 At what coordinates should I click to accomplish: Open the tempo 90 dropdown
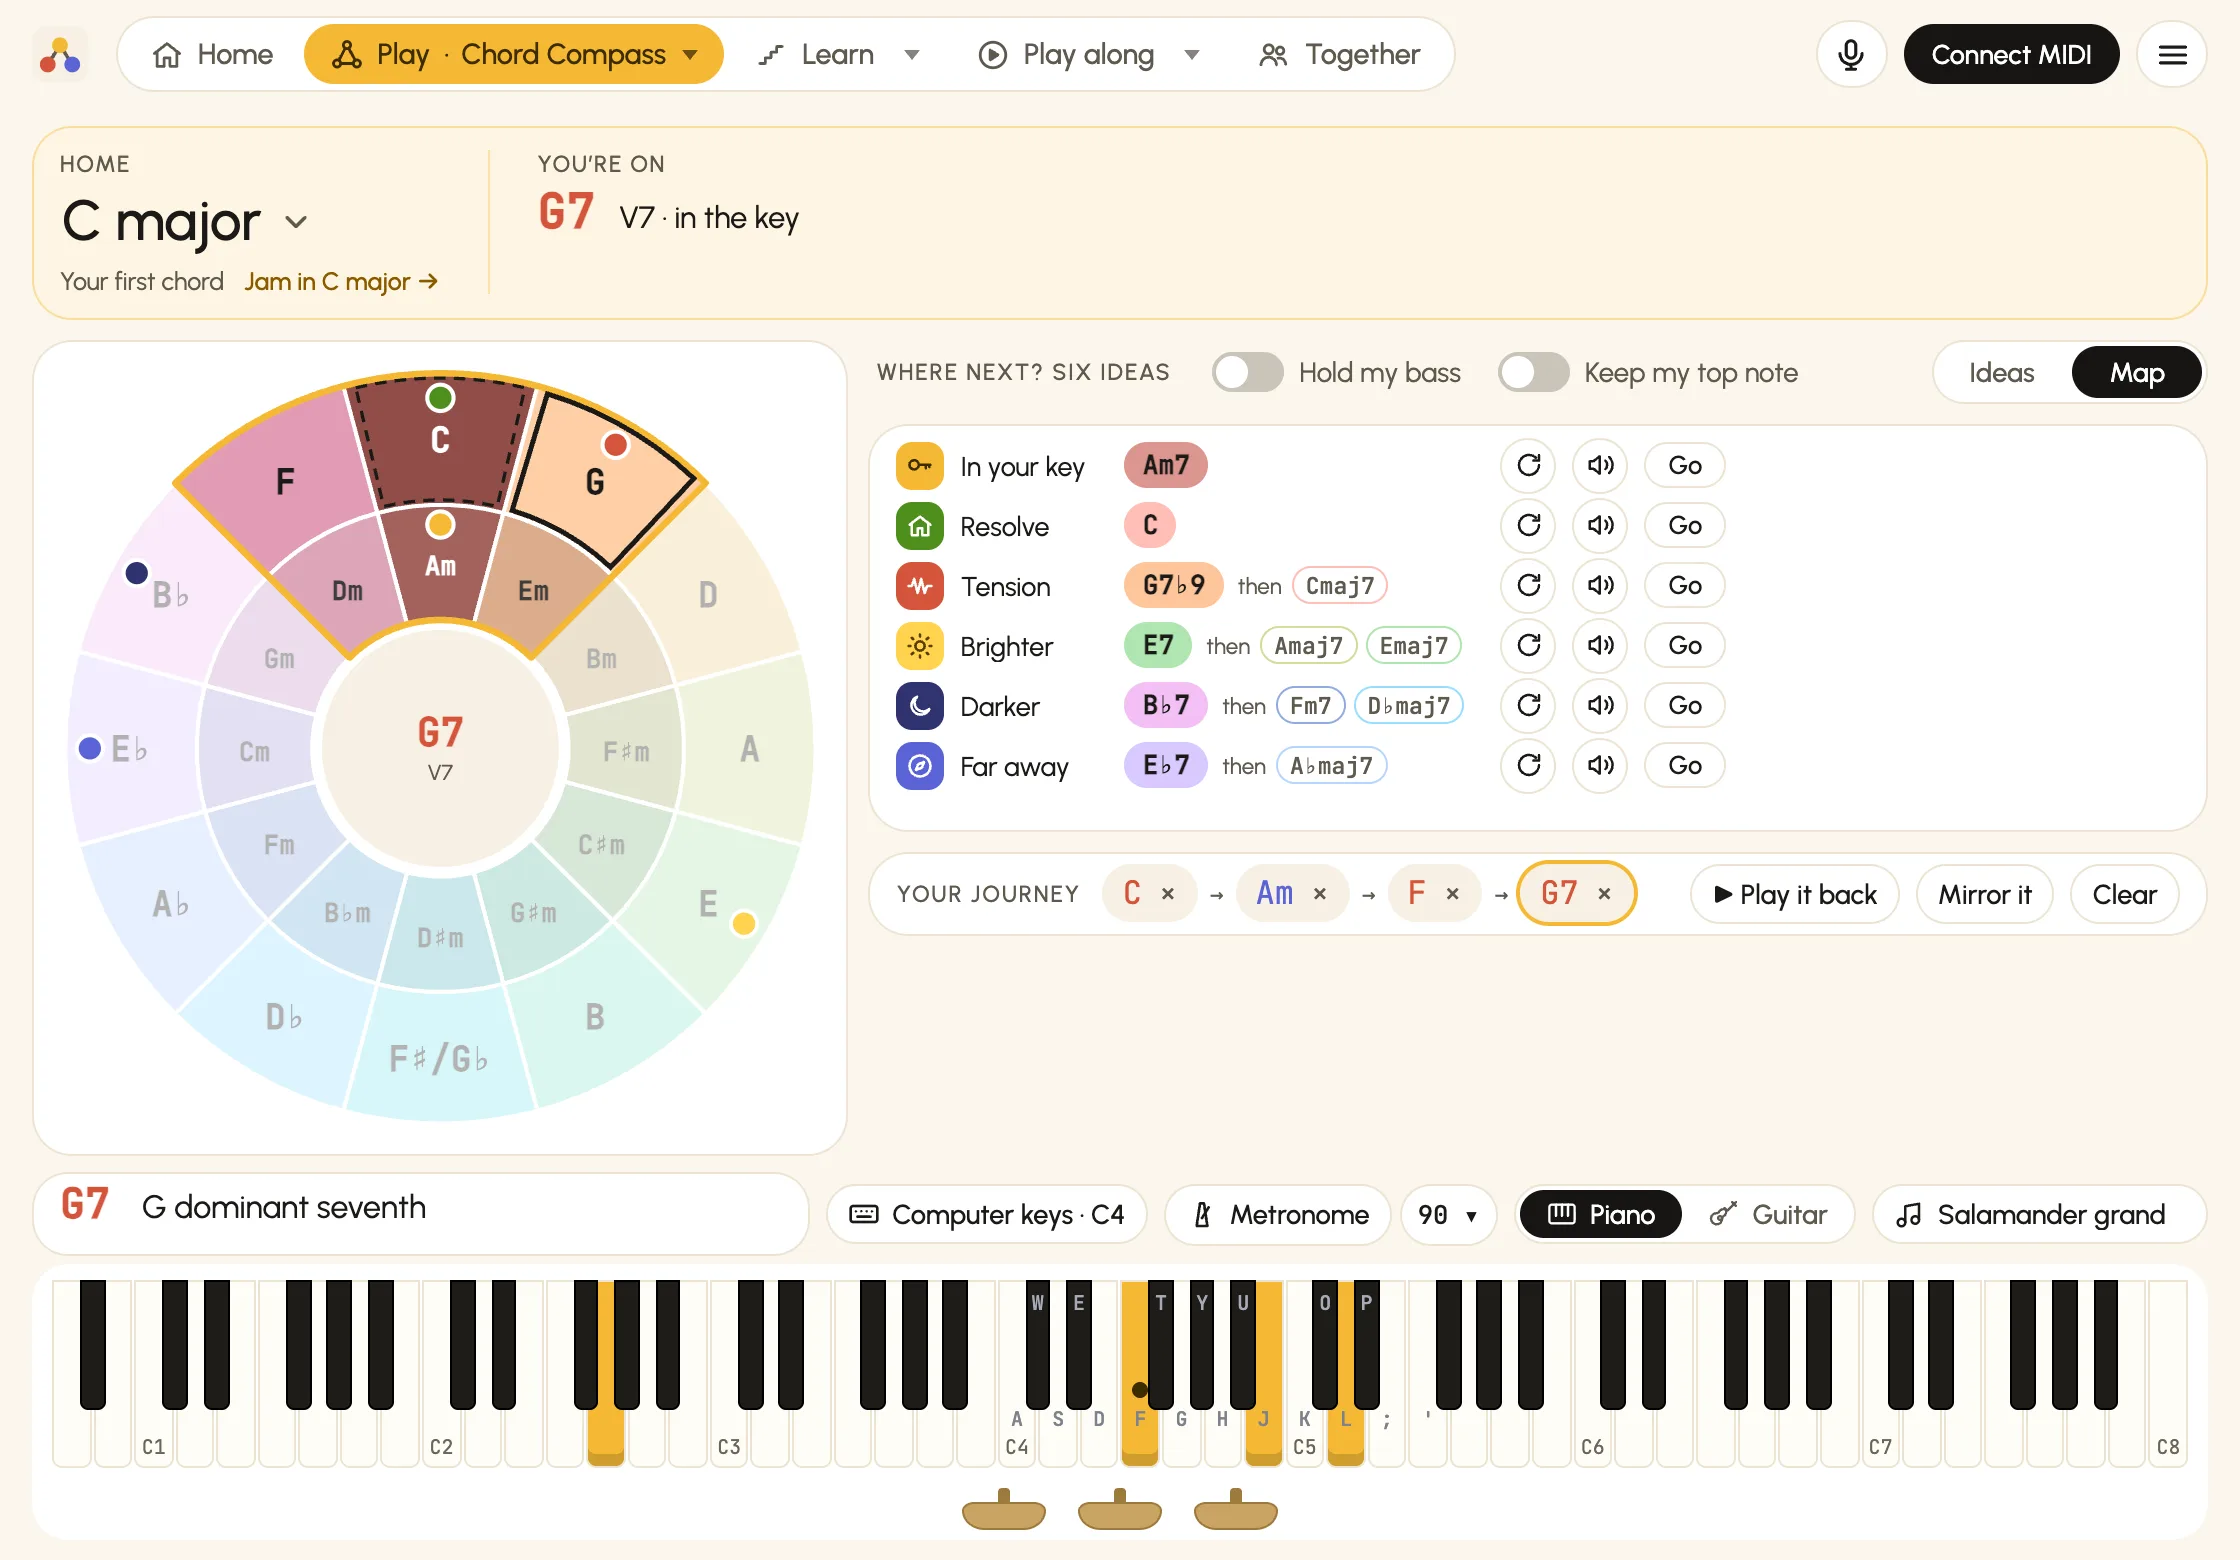1448,1214
